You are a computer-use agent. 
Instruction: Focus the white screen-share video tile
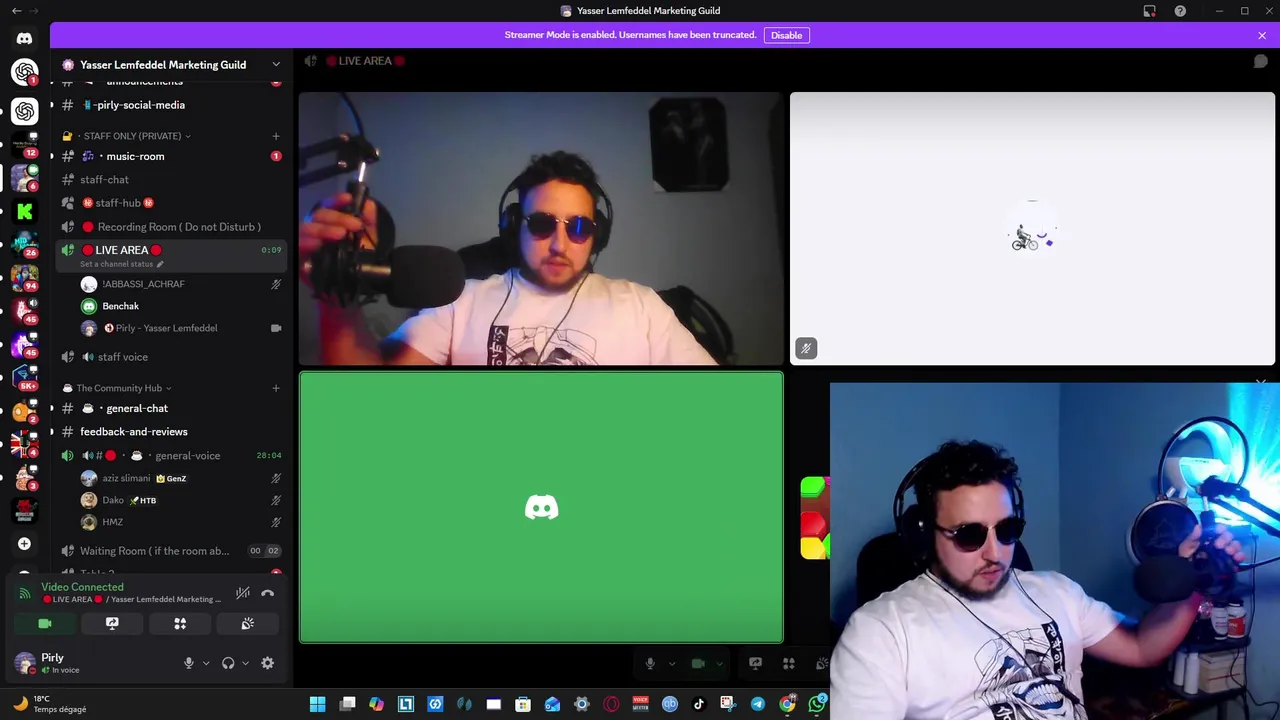tap(1032, 229)
